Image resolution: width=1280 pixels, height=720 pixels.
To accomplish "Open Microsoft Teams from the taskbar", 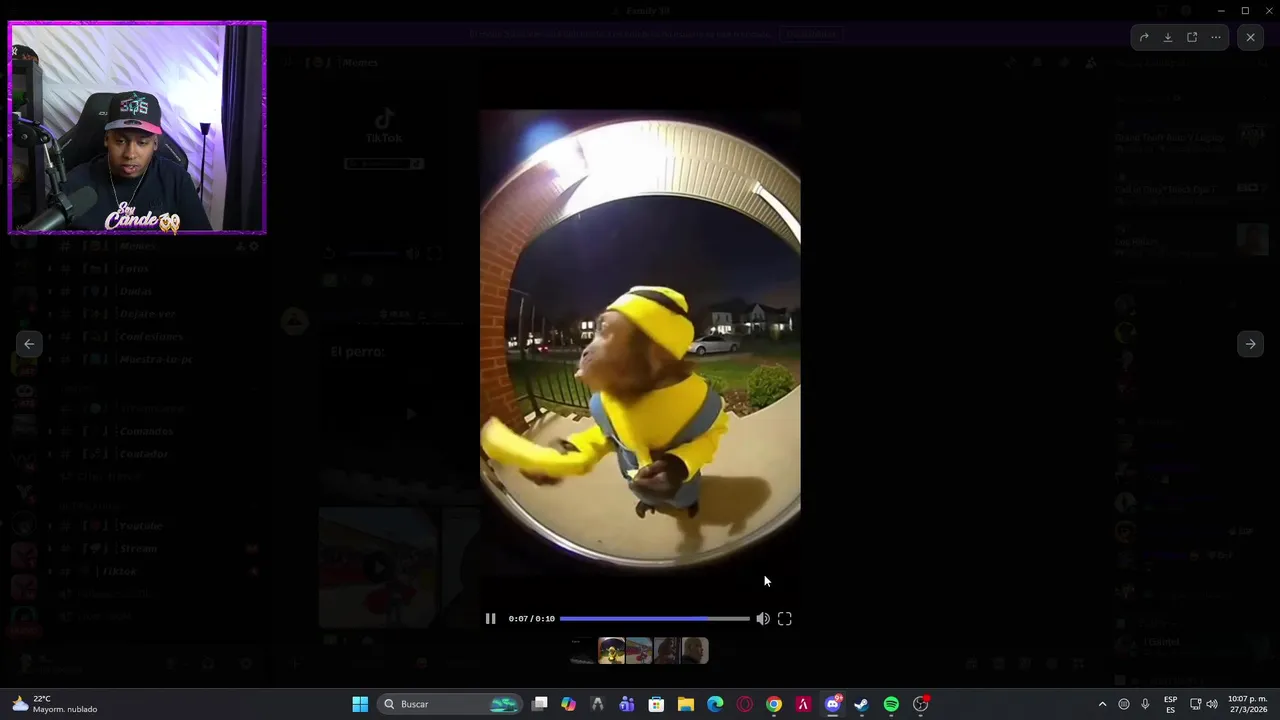I will 627,704.
